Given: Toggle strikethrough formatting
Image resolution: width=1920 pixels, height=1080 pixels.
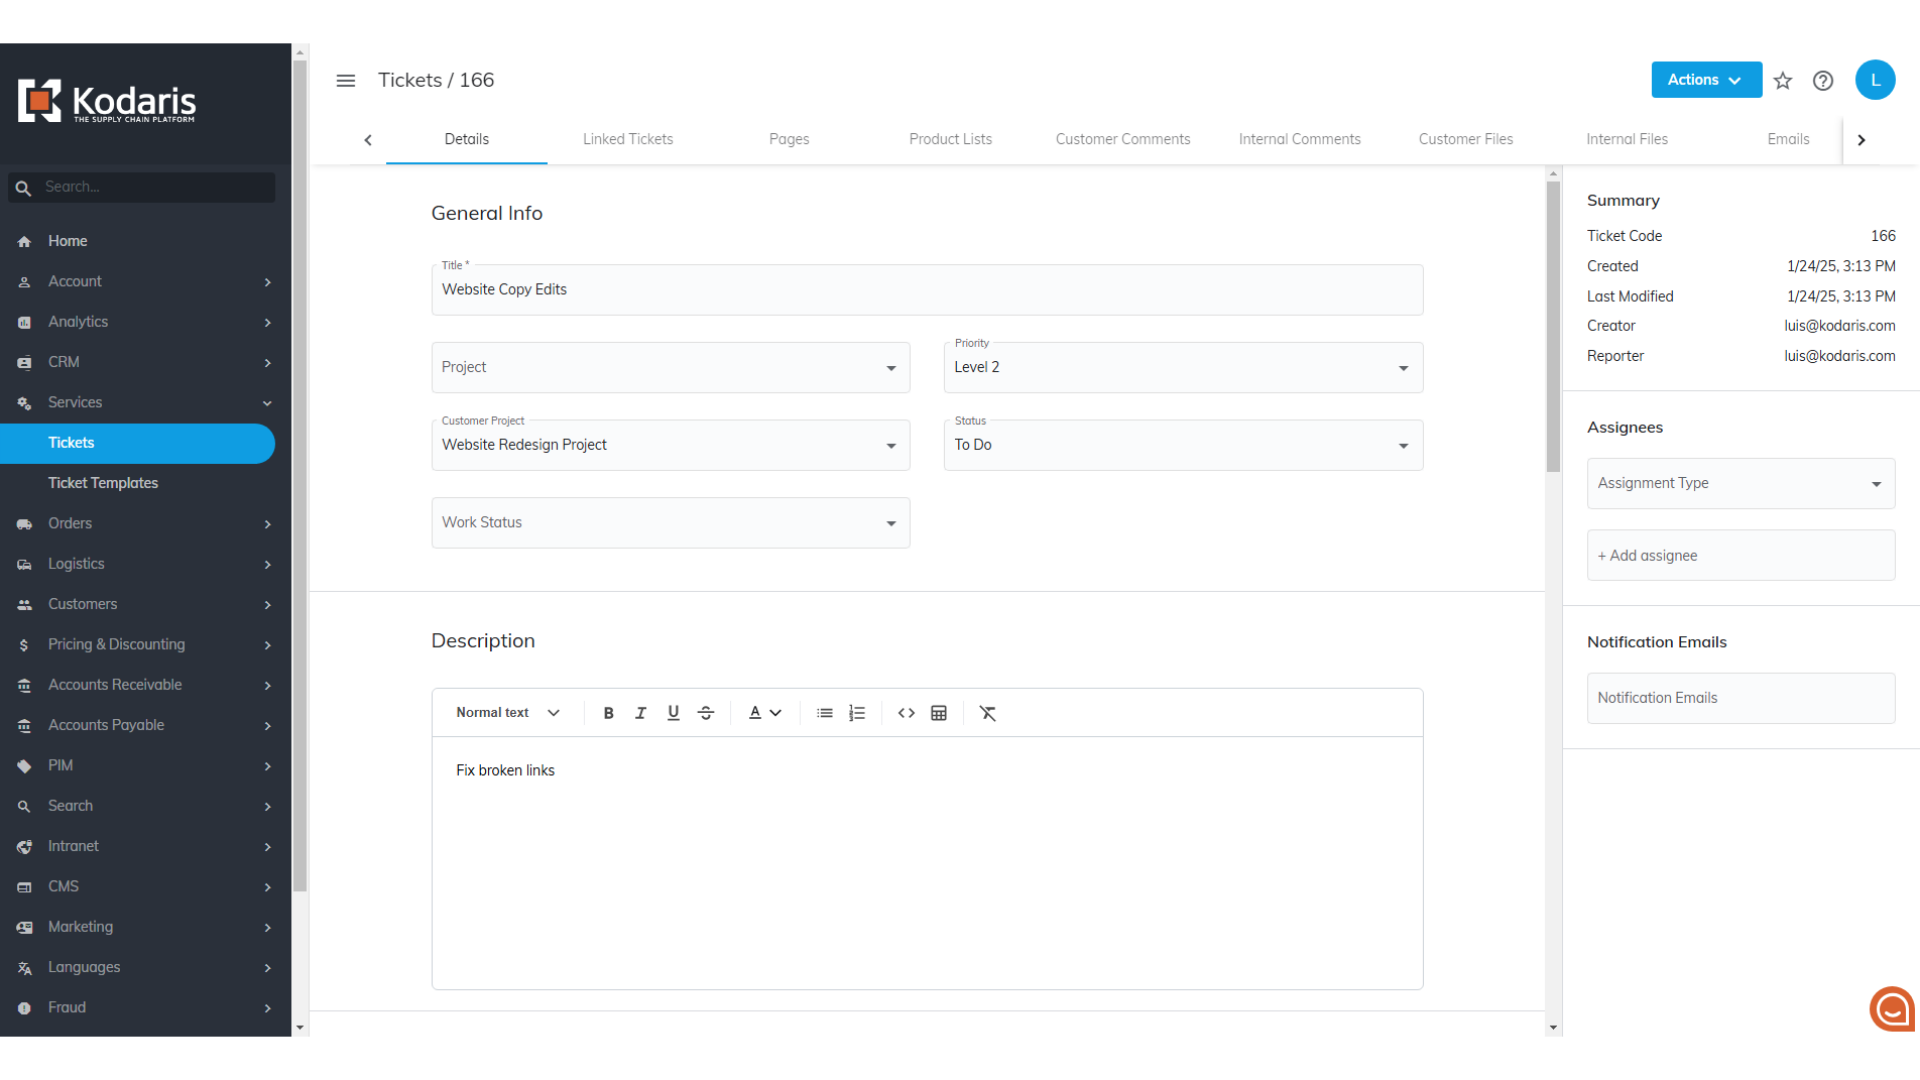Looking at the screenshot, I should [x=706, y=713].
